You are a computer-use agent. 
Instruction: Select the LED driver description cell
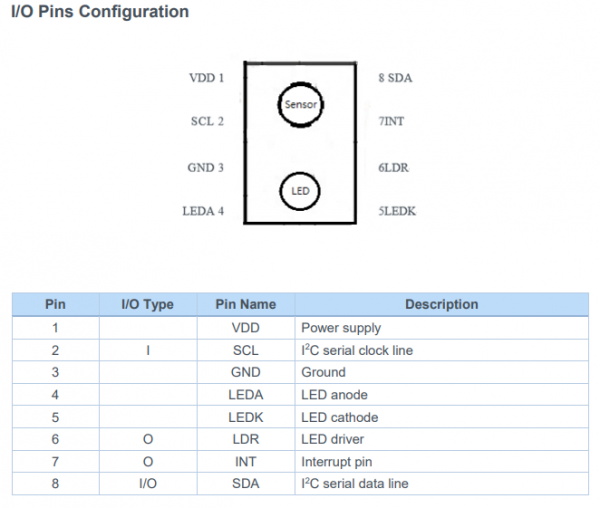[332, 439]
